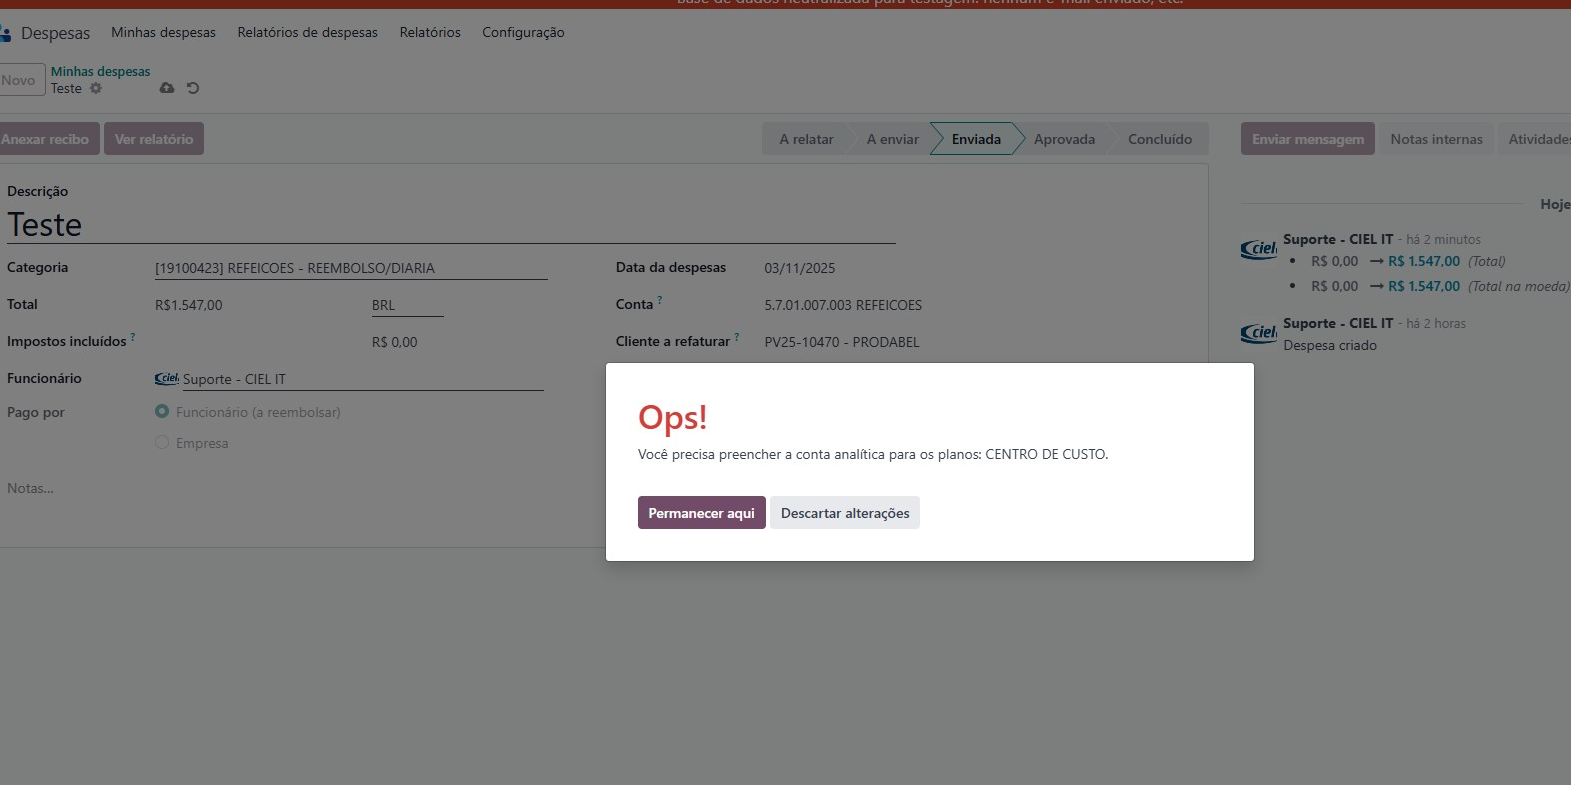The image size is (1571, 785).
Task: Select the Empresa radio option
Action: click(x=162, y=442)
